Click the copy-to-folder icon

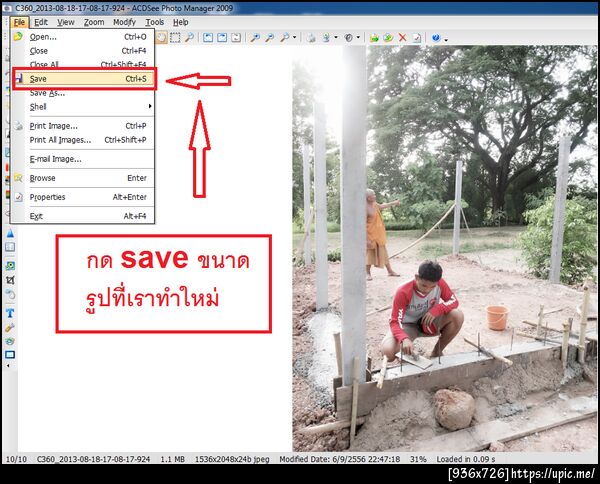tap(388, 37)
